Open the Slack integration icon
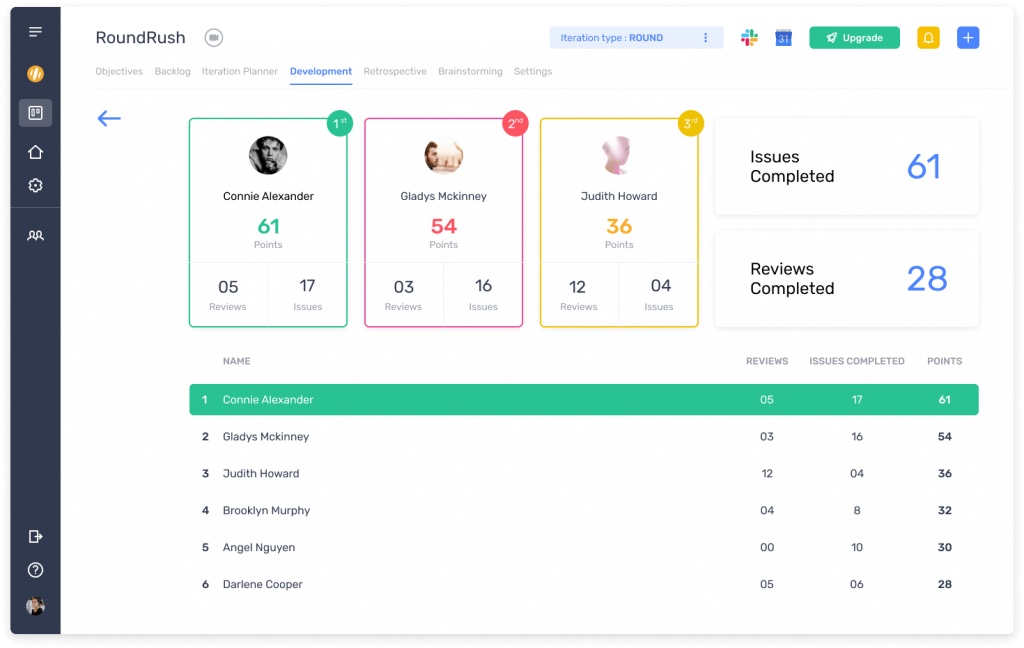1024x648 pixels. 748,37
